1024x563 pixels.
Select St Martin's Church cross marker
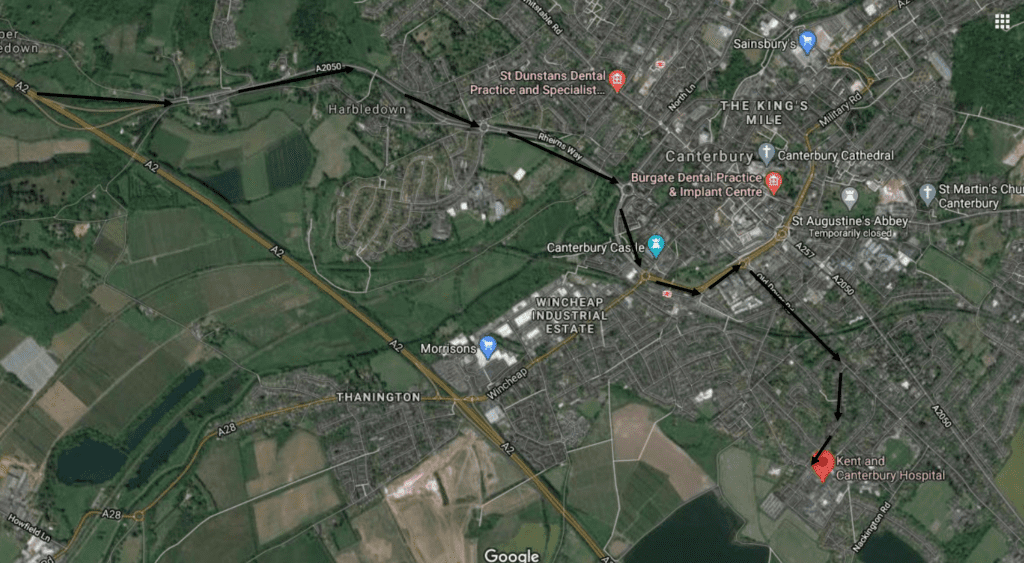(x=927, y=194)
